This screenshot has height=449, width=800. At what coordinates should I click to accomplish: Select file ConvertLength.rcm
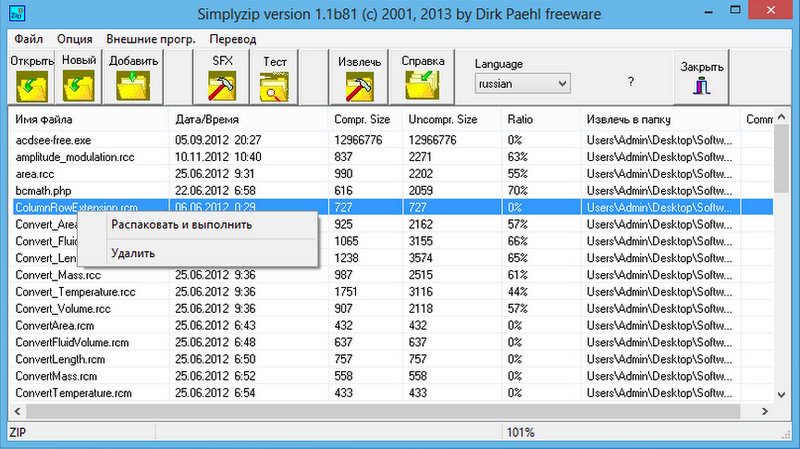click(x=60, y=359)
